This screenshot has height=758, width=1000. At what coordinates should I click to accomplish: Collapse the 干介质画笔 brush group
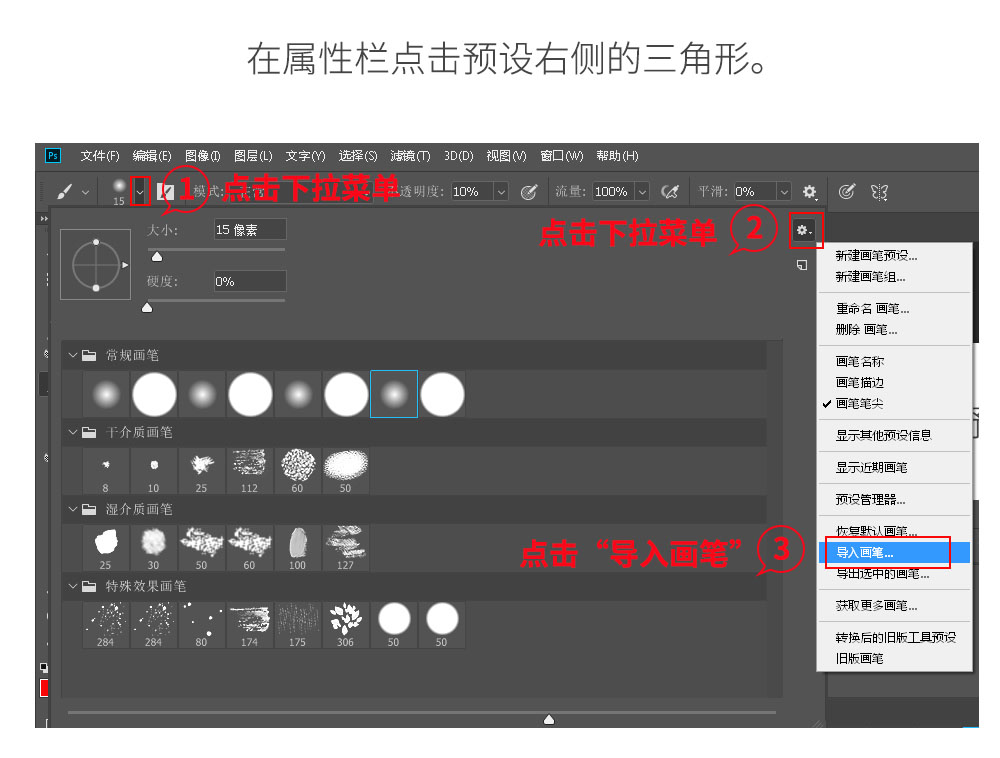(x=73, y=432)
